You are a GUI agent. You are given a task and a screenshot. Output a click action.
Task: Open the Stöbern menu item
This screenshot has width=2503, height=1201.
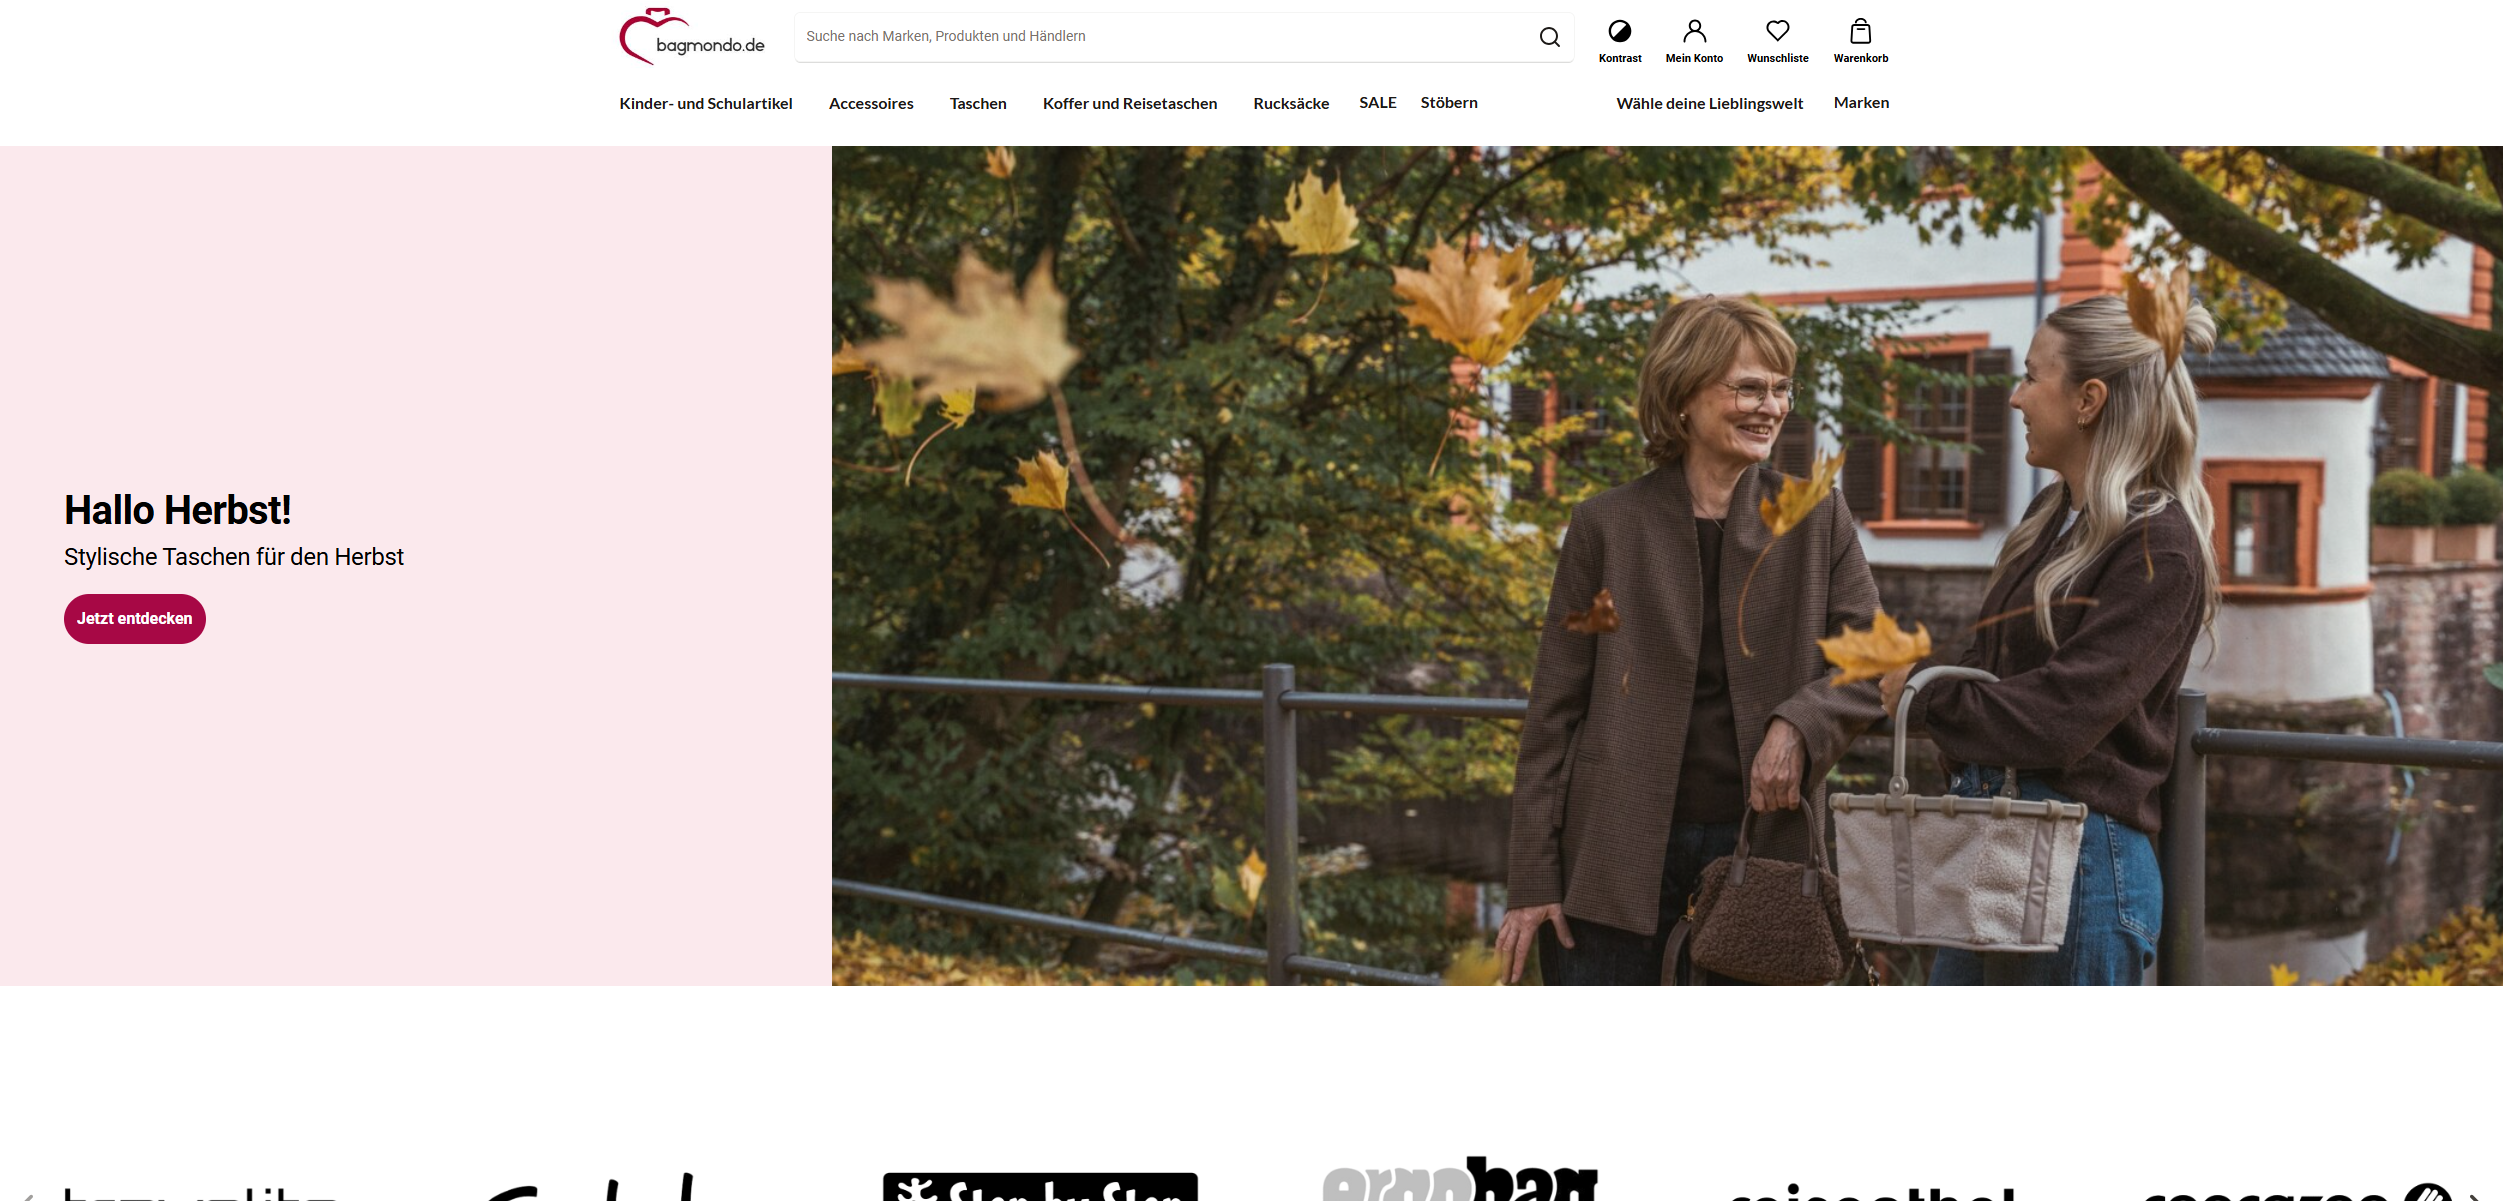[x=1448, y=103]
